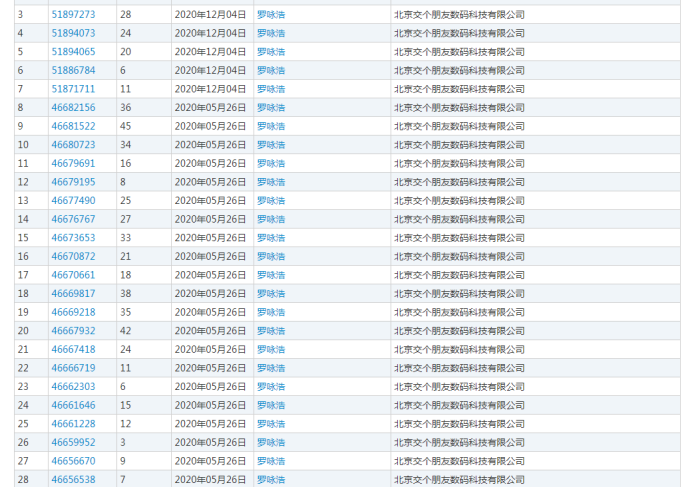
Task: Open entry 46679691 details
Action: coord(73,163)
